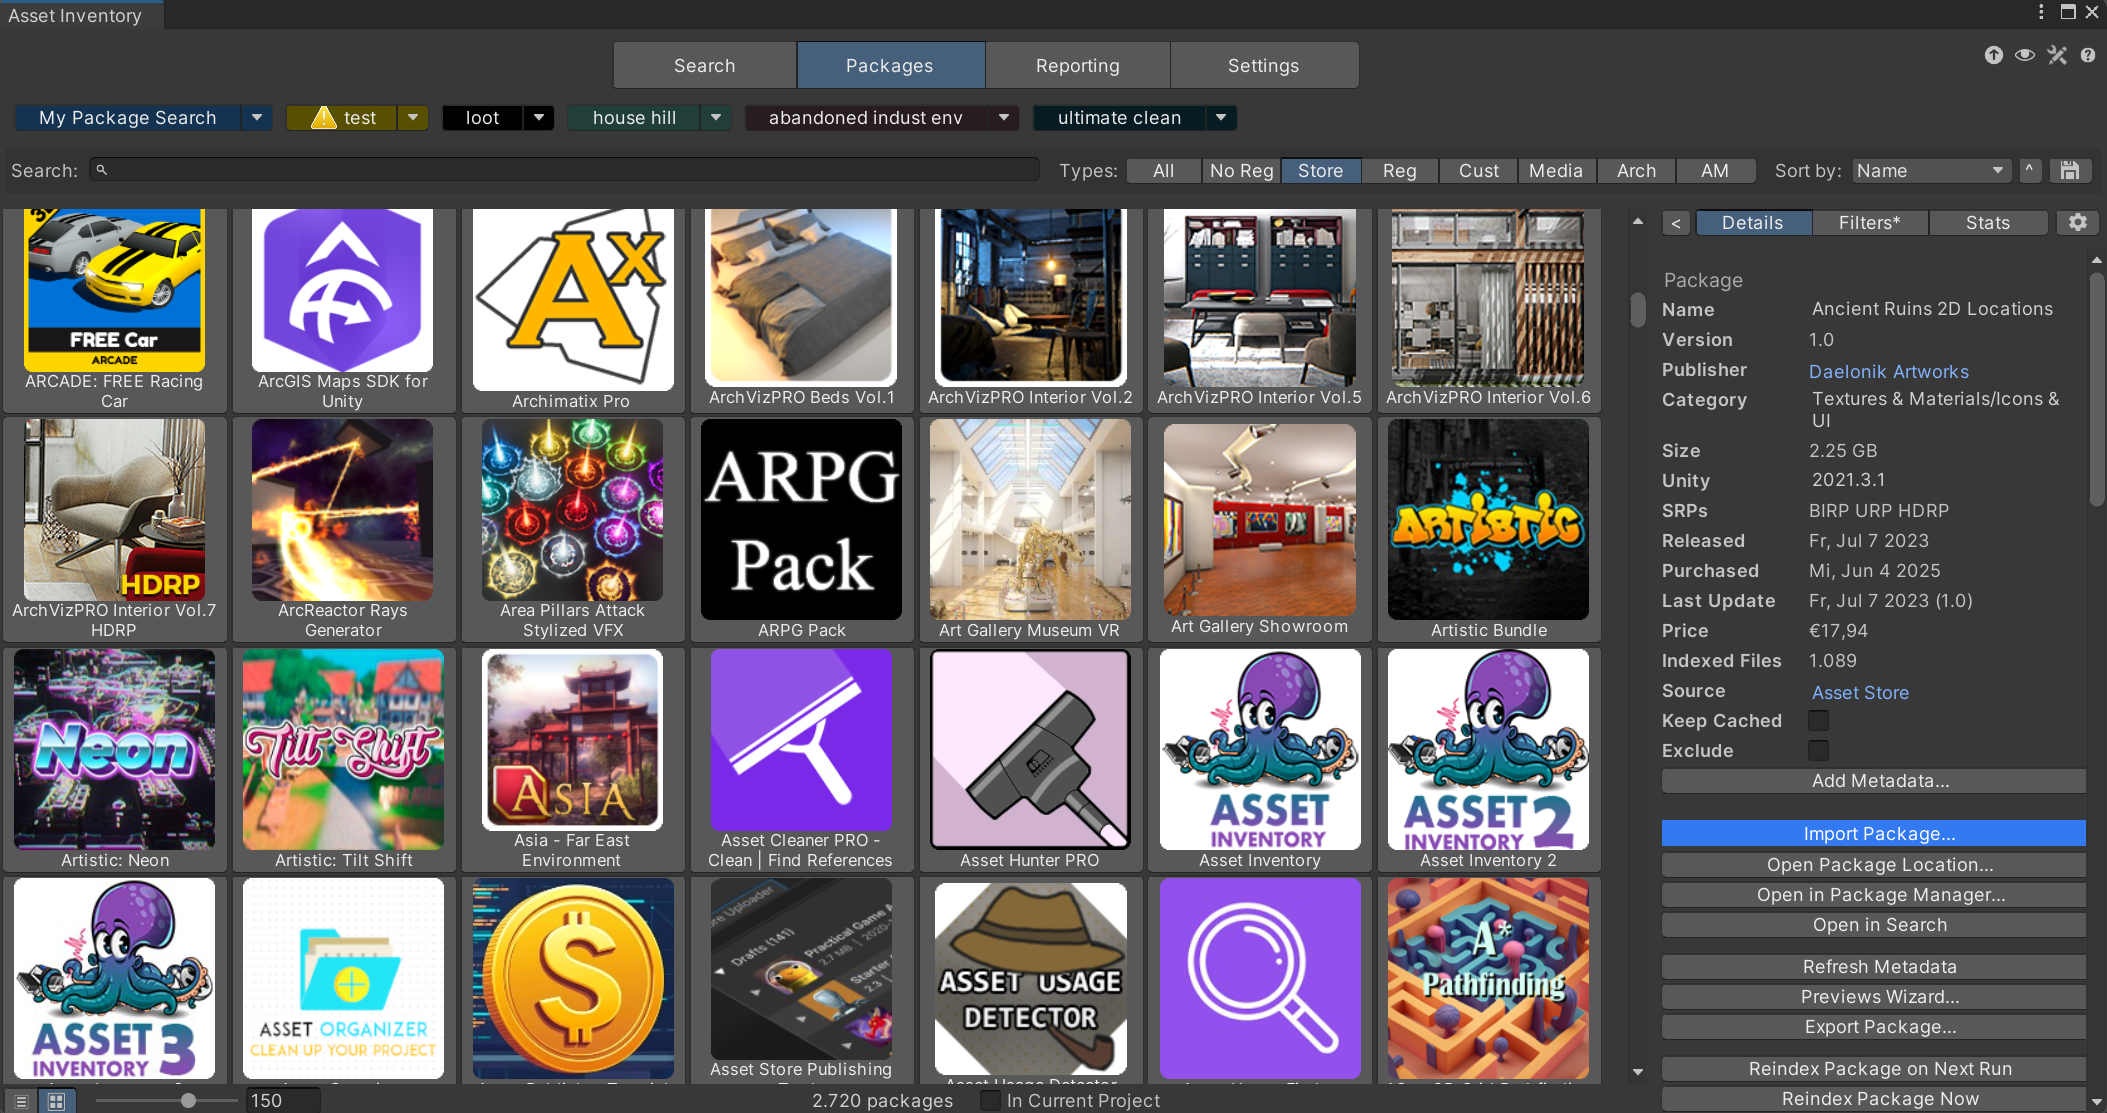Open My Package Search dropdown arrow

pos(257,118)
